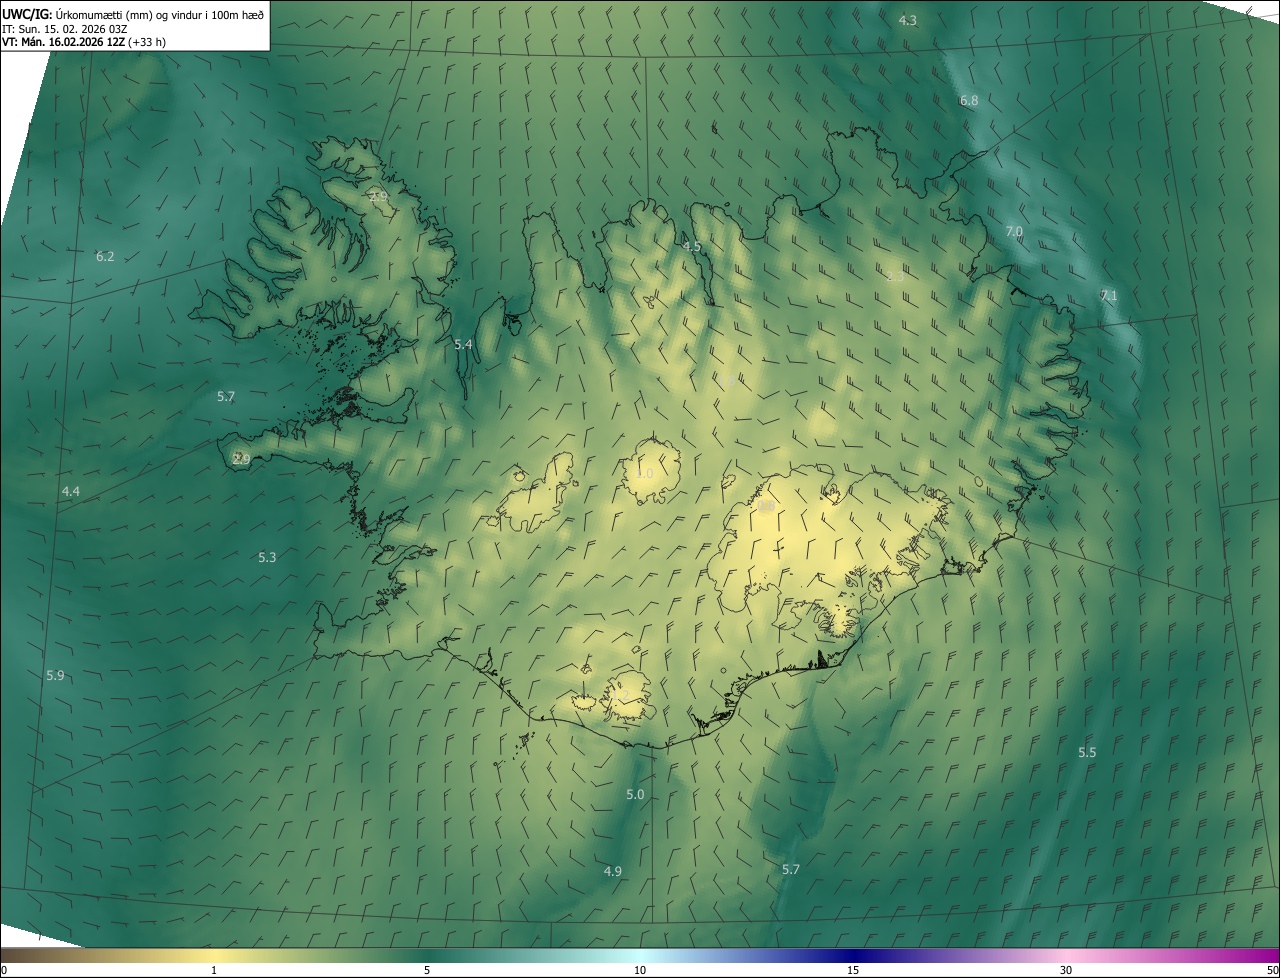This screenshot has height=978, width=1280.
Task: Select the 4.5 value label on north coast
Action: [692, 246]
